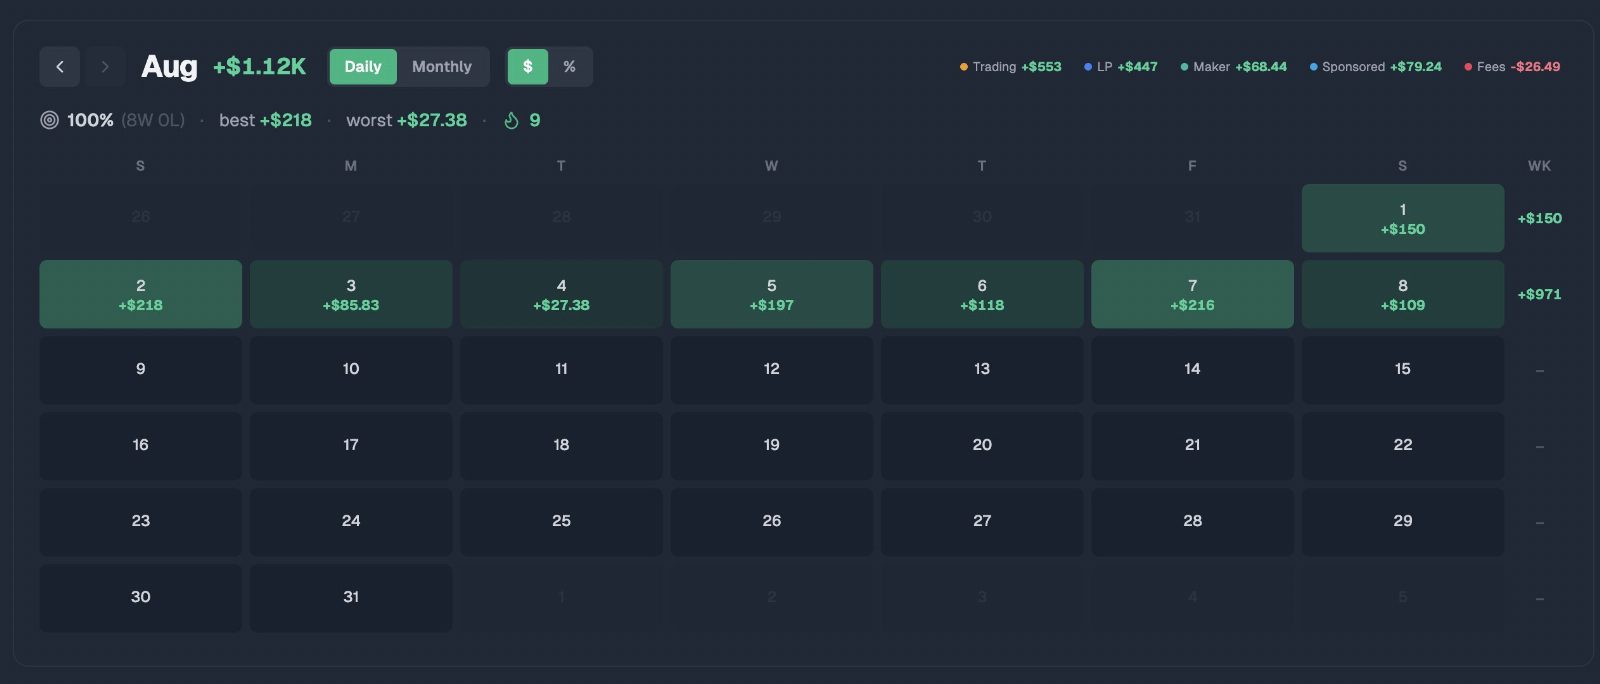
Task: Toggle the Trading legend dot
Action: coord(964,67)
